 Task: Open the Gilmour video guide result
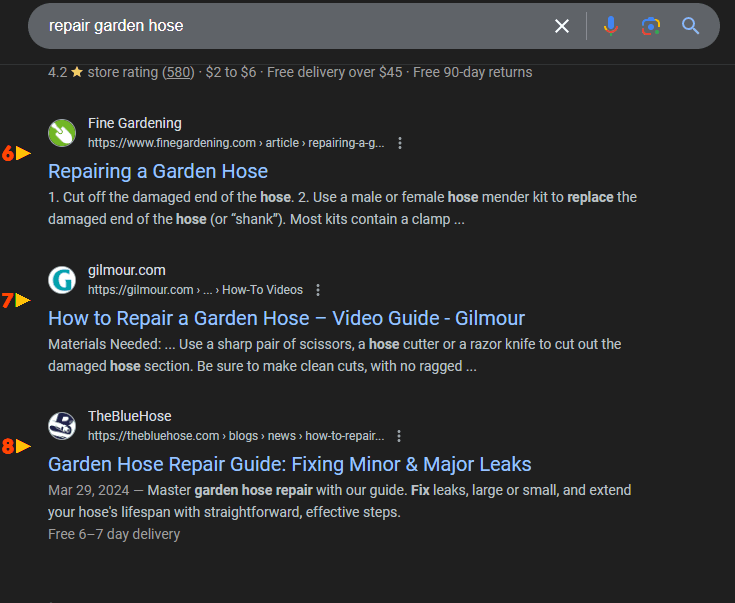coord(286,318)
